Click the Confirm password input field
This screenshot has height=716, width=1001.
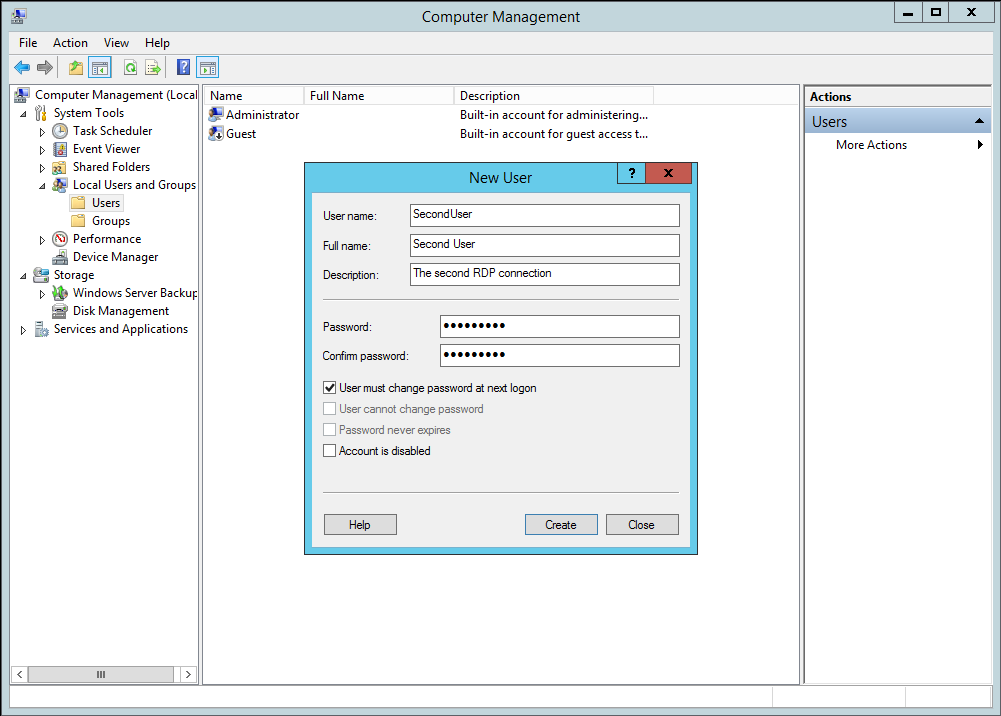tap(559, 355)
